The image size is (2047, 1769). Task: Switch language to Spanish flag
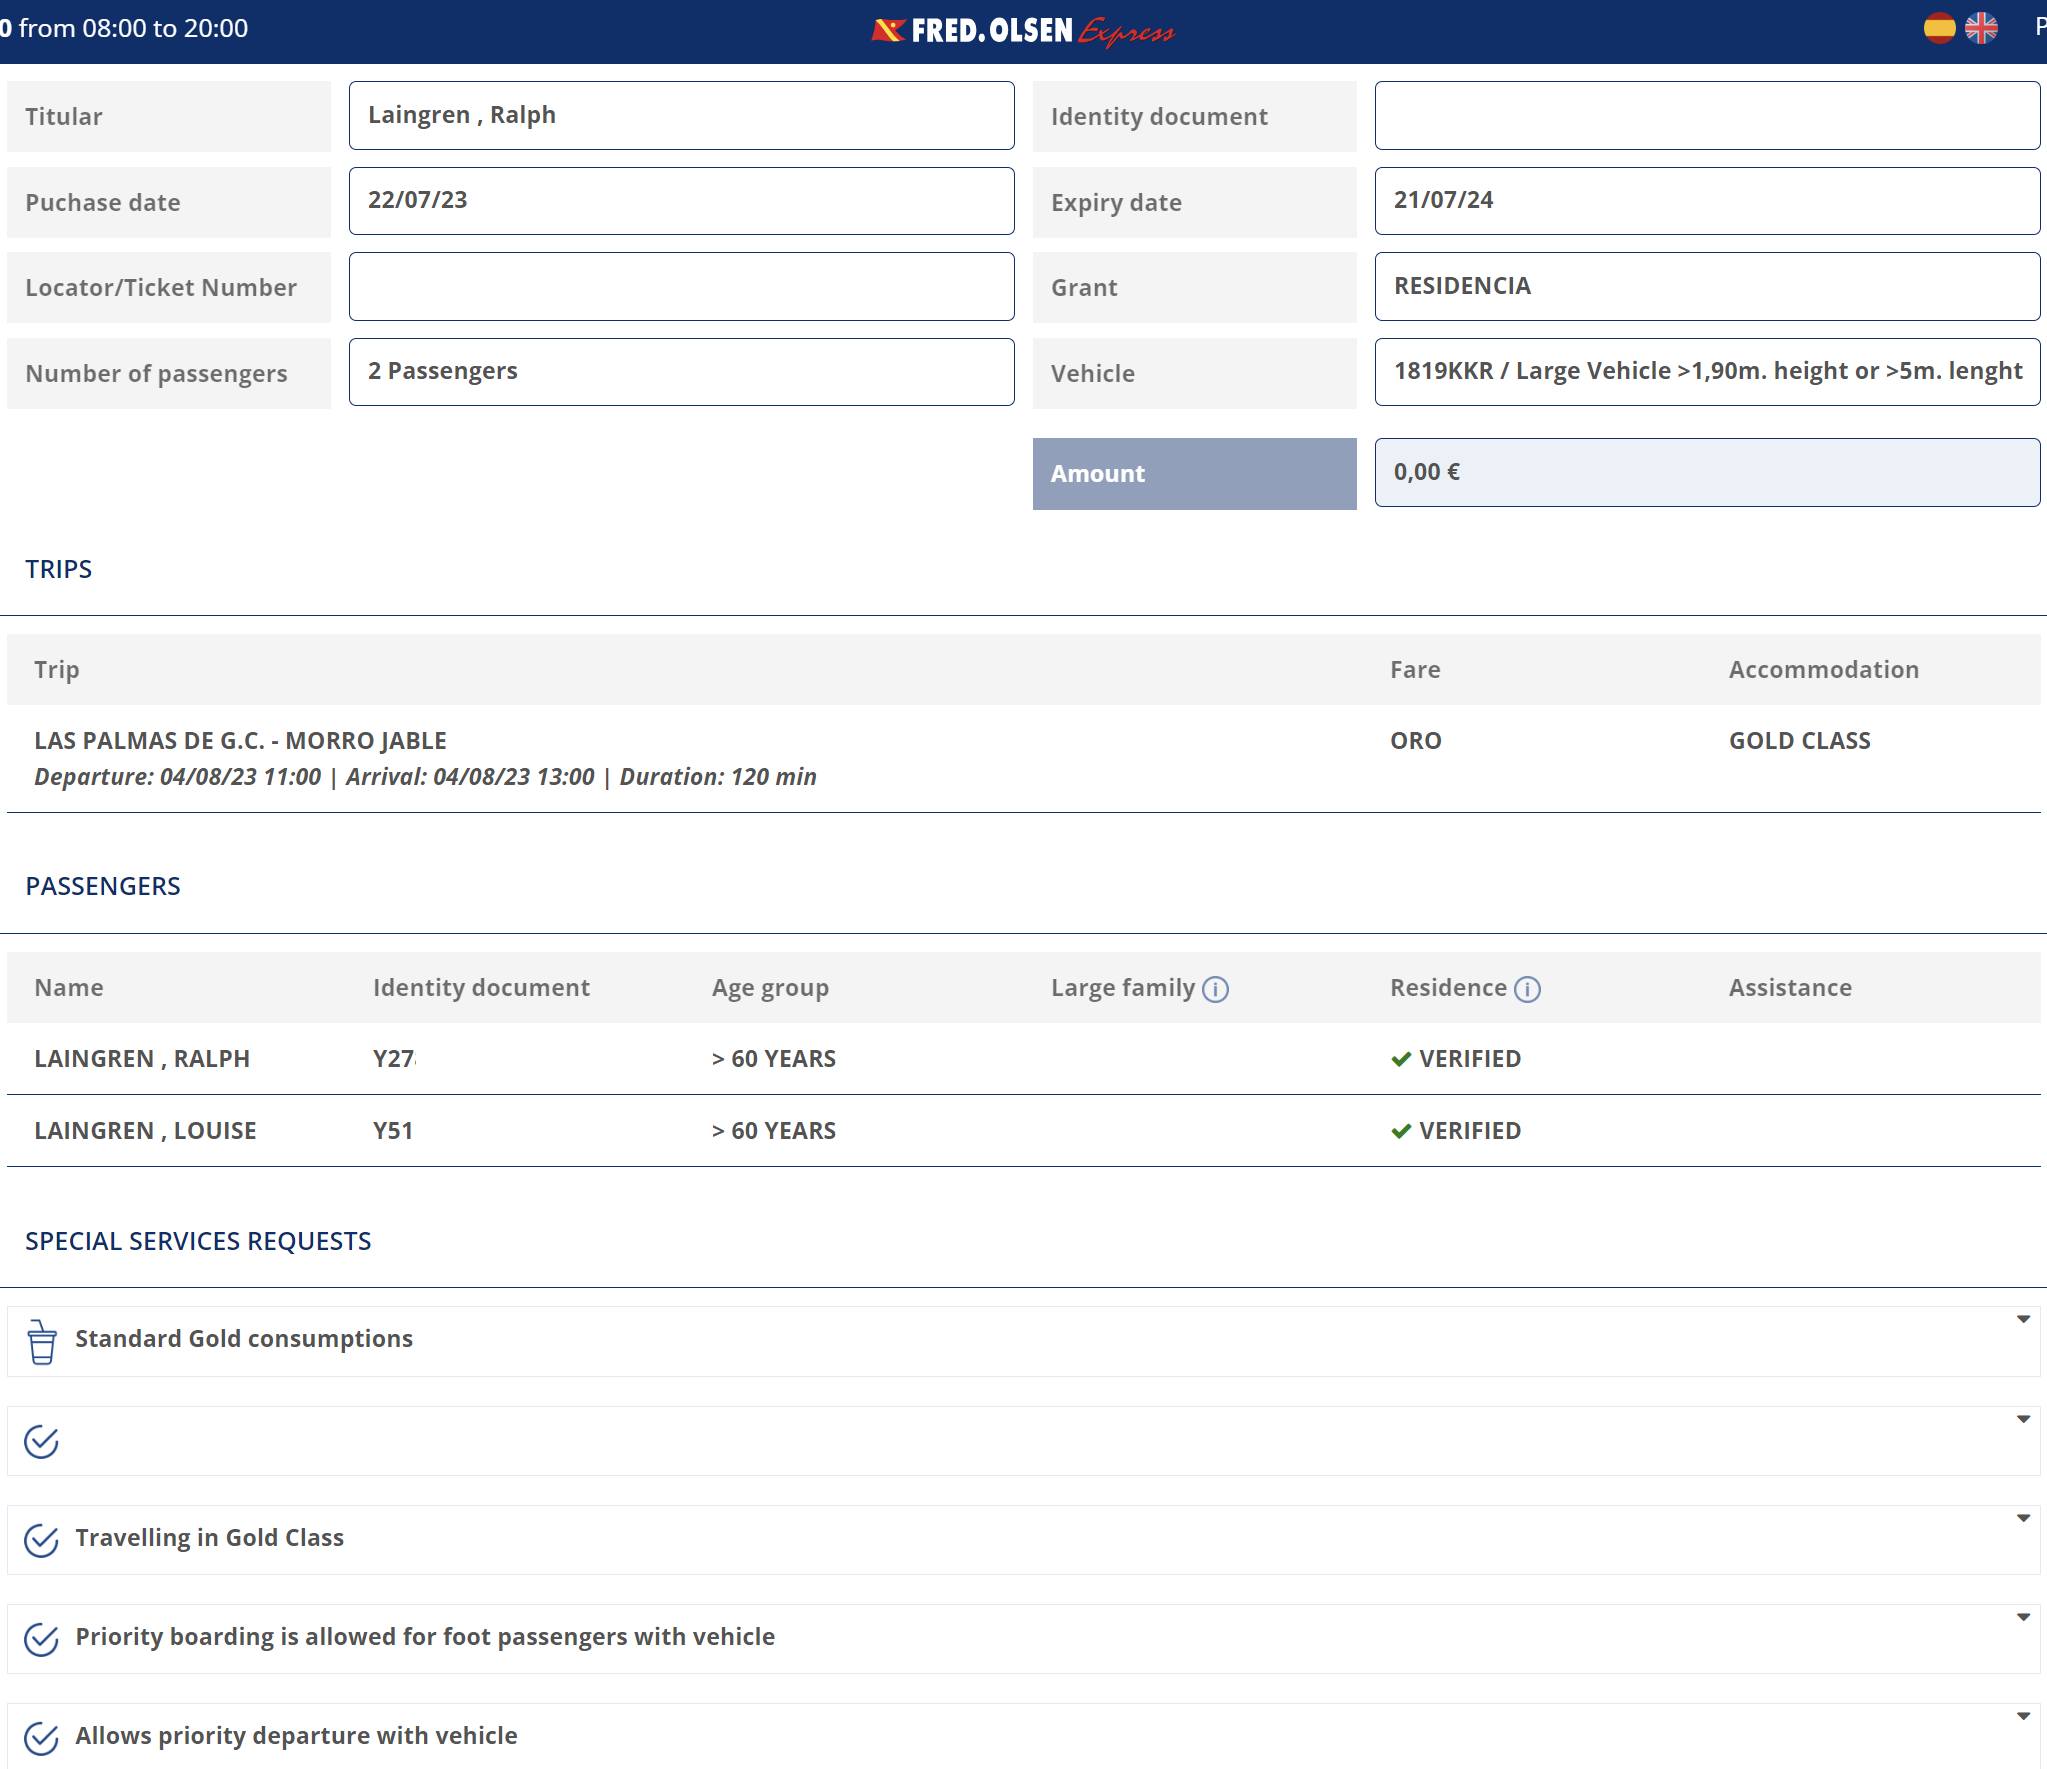tap(1938, 28)
